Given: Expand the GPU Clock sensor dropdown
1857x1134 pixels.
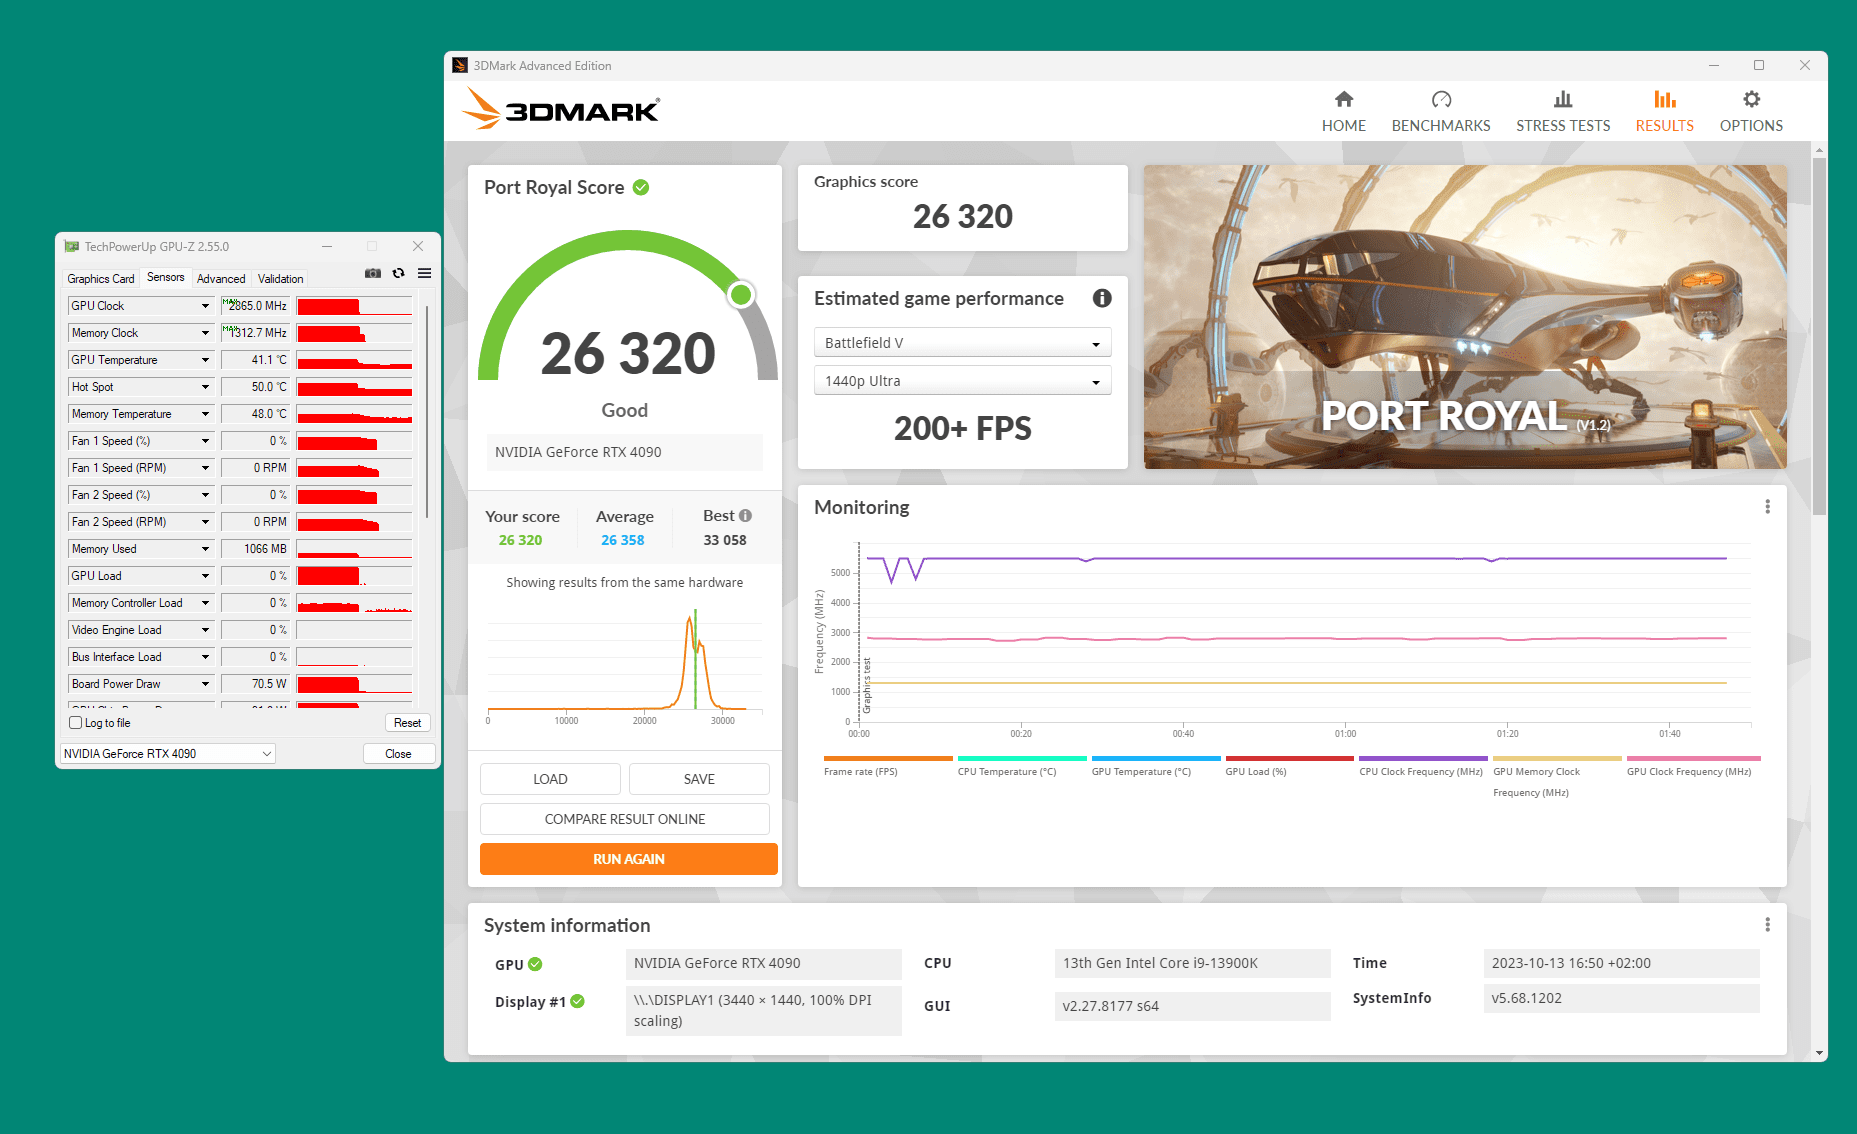Looking at the screenshot, I should [205, 306].
